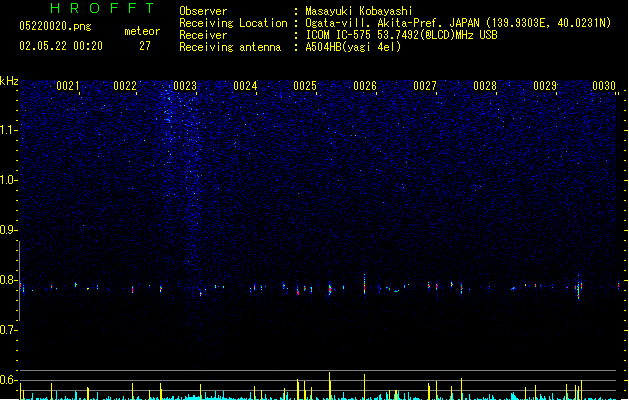The image size is (629, 400).
Task: Click the 0028 time marker
Action: click(x=485, y=86)
